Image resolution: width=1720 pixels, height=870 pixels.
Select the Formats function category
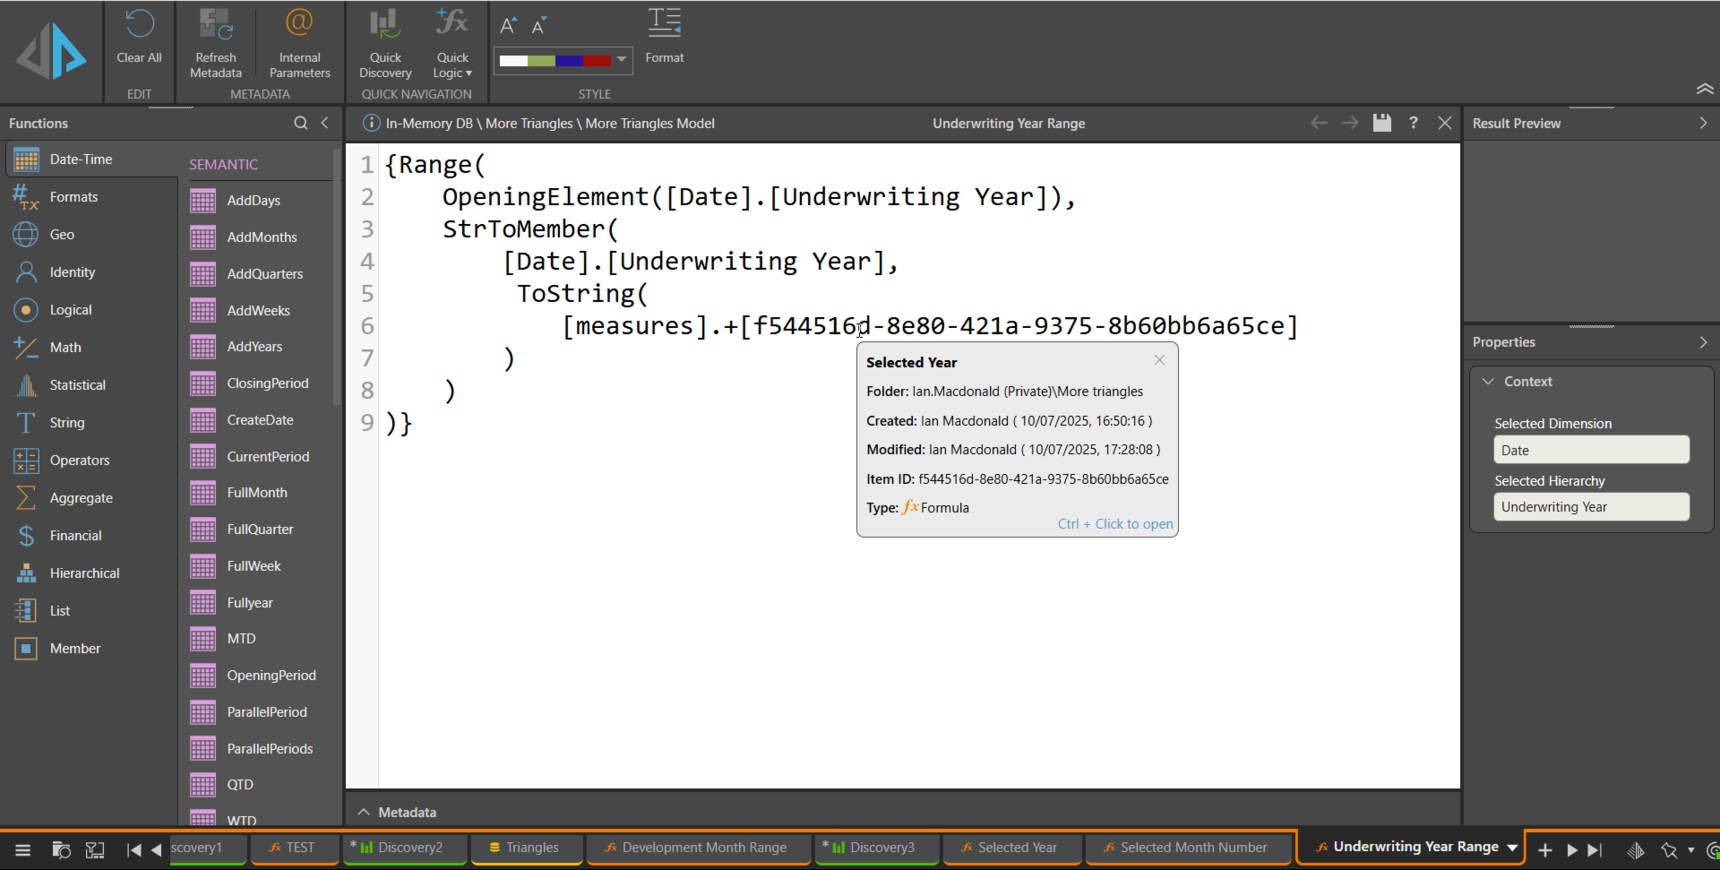click(90, 197)
